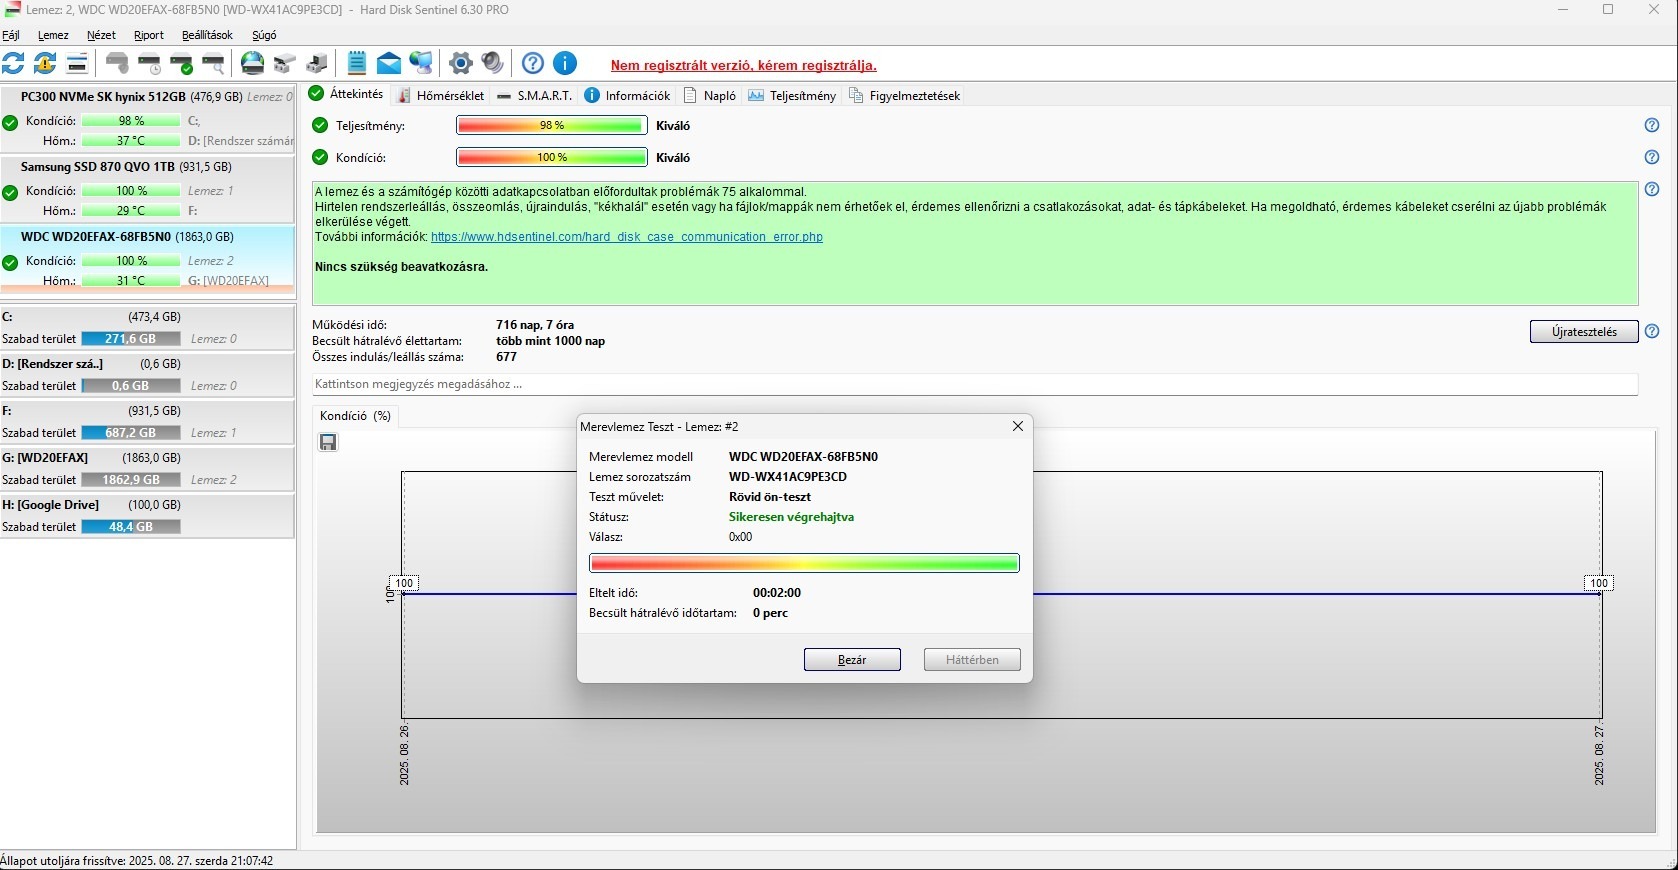The height and width of the screenshot is (870, 1678).
Task: Open the Súgó menu
Action: click(x=264, y=35)
